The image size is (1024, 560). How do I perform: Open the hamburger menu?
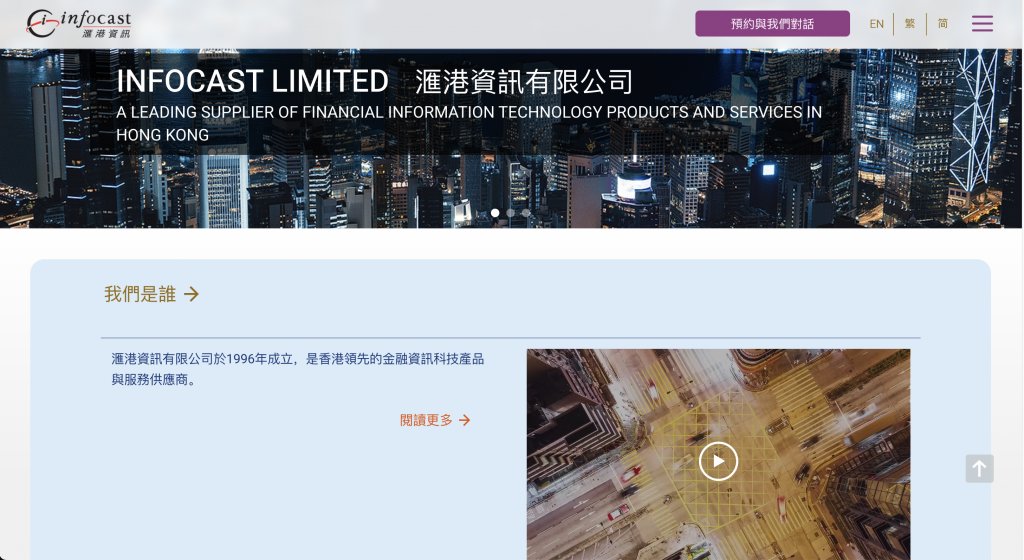[x=982, y=23]
